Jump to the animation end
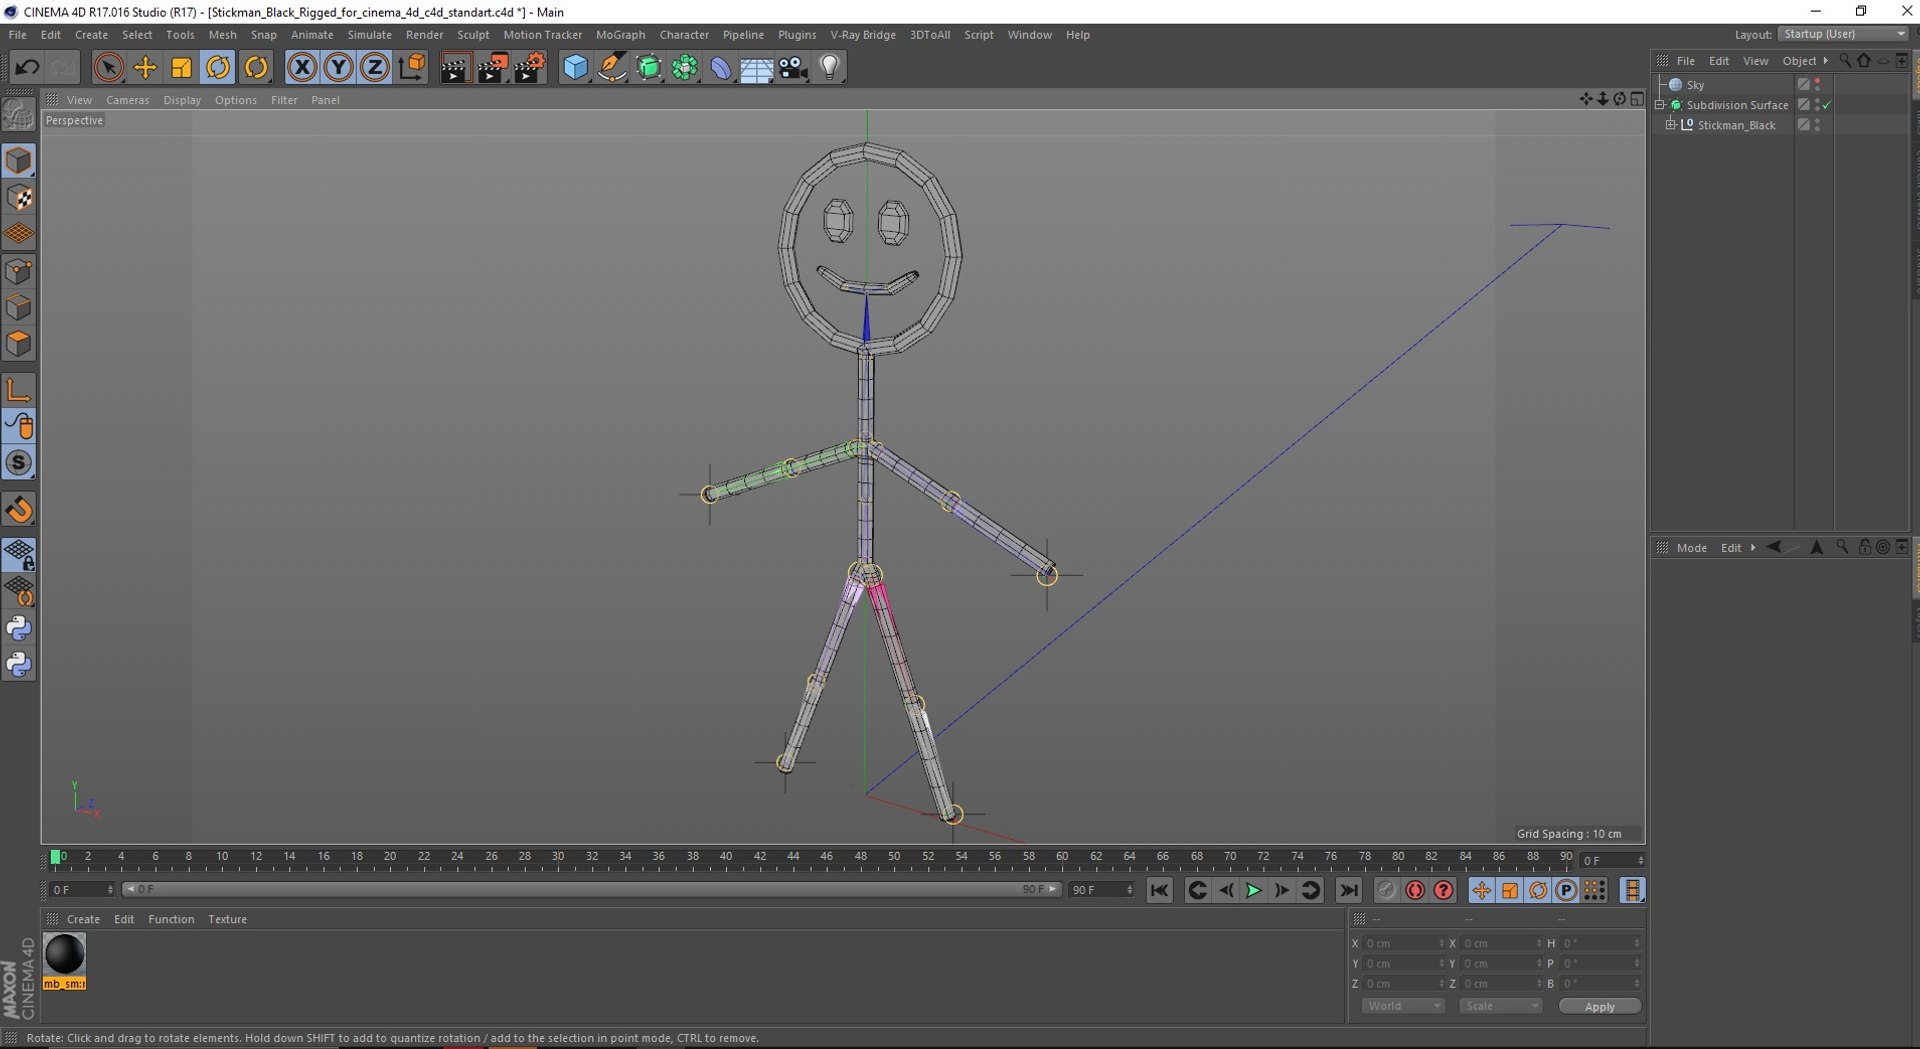 click(1348, 890)
